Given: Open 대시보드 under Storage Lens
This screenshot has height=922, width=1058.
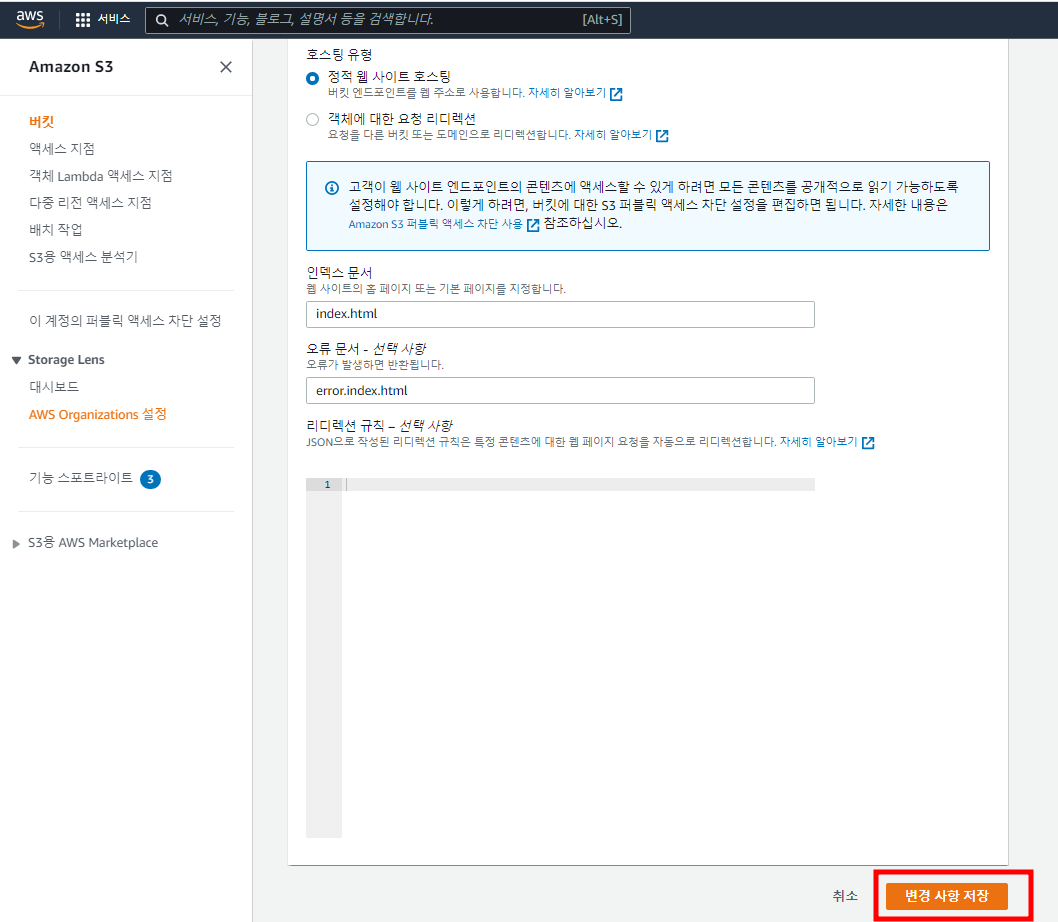Looking at the screenshot, I should (x=54, y=387).
